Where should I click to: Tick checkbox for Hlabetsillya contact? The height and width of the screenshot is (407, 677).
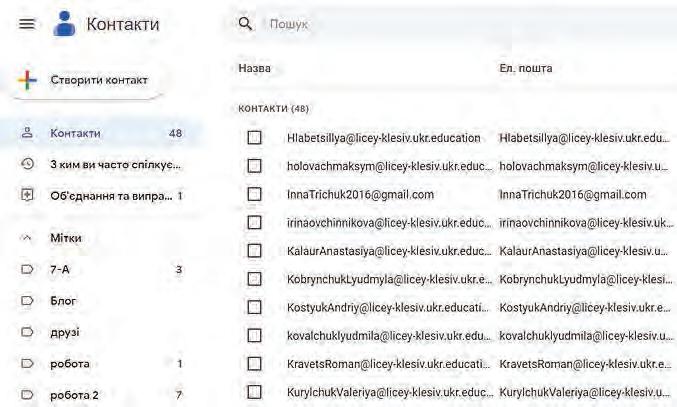pyautogui.click(x=254, y=138)
